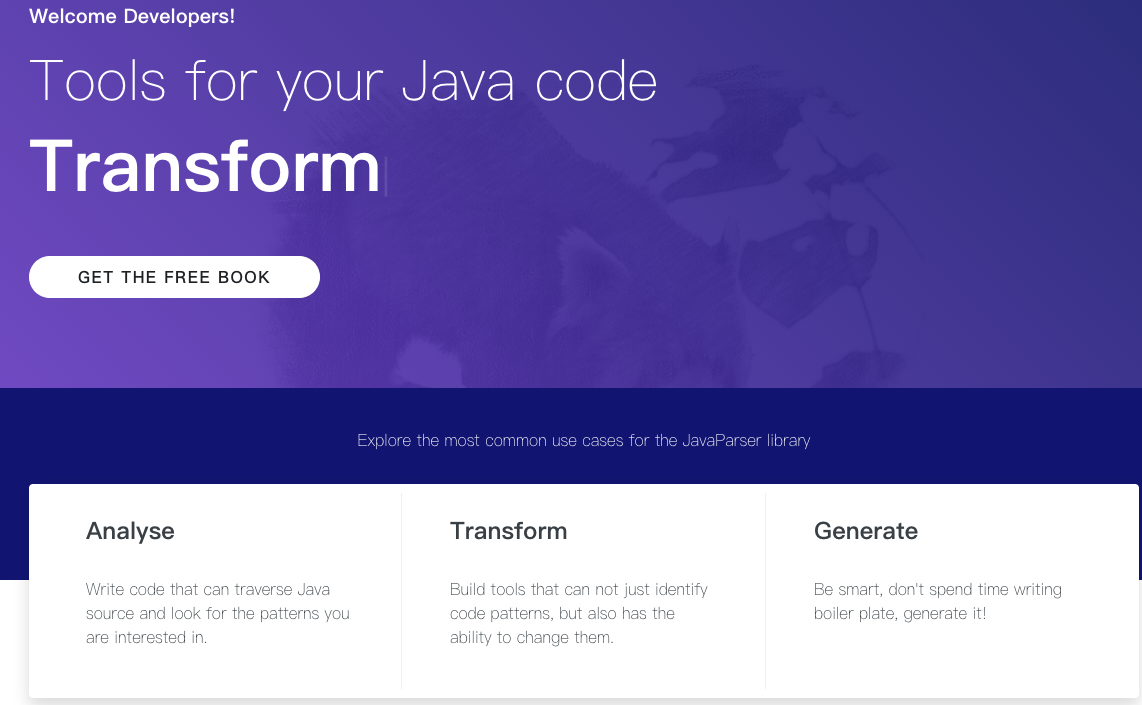Viewport: 1142px width, 705px height.
Task: Select the Welcome Developers! greeting text
Action: [132, 17]
